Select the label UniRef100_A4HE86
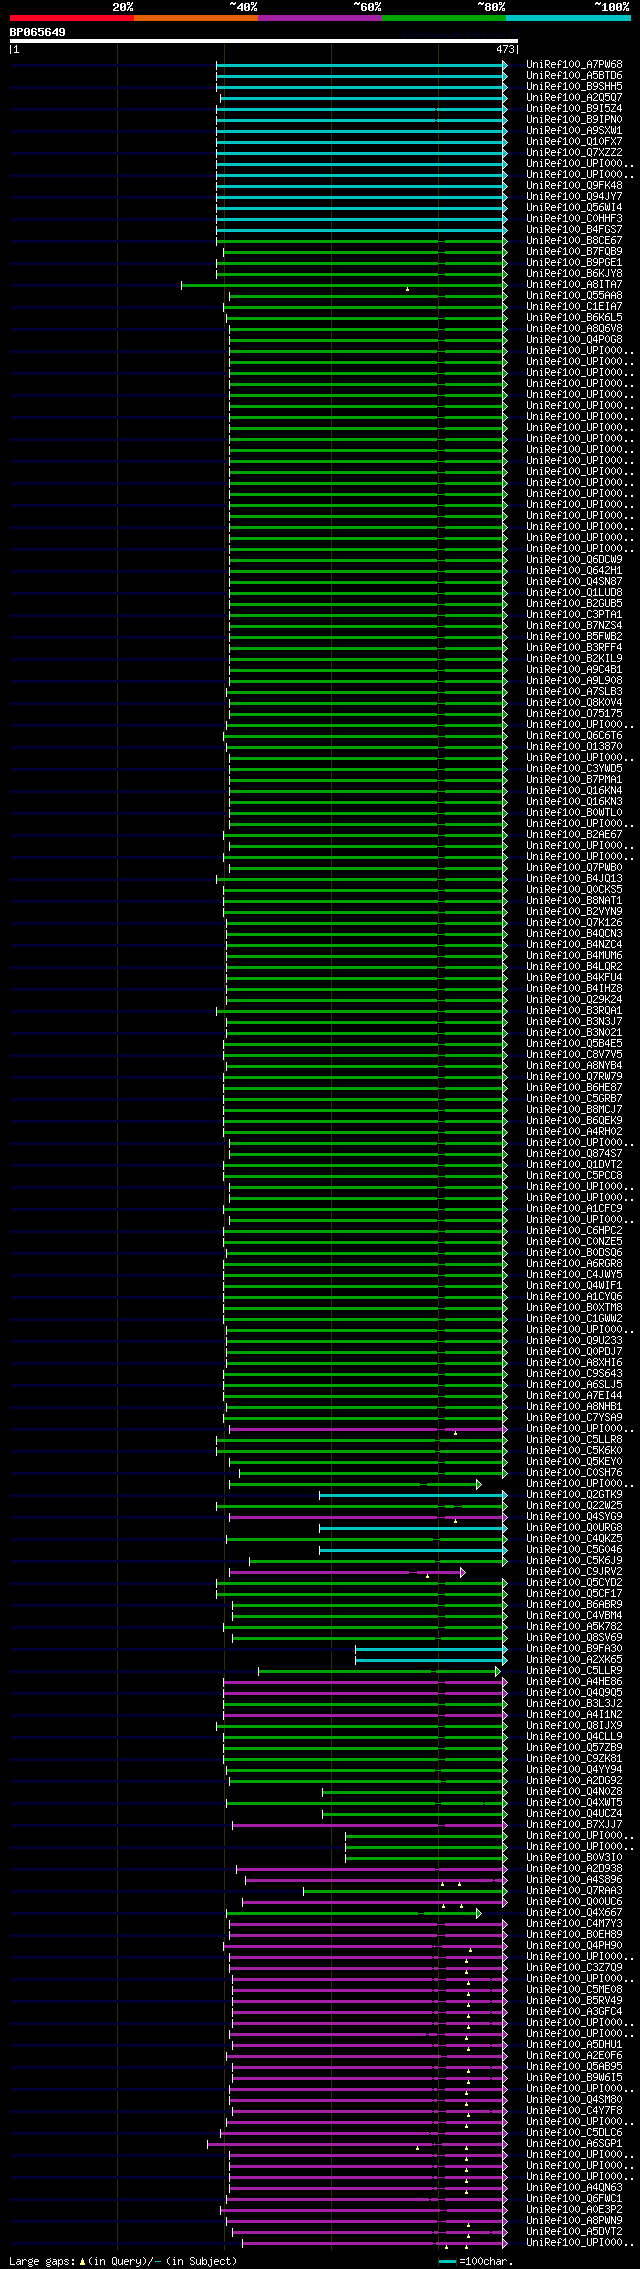Screen dimensions: 640x2269 coord(574,1682)
